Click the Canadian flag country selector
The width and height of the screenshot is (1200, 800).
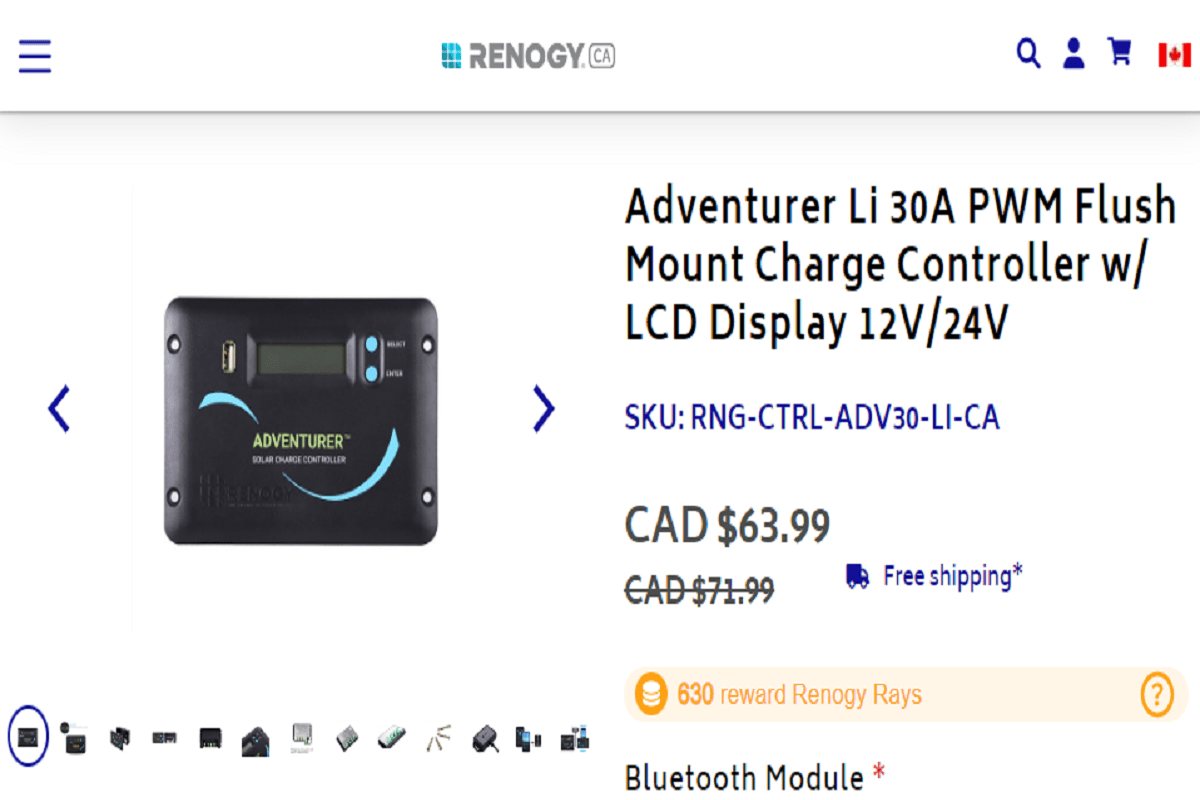[x=1173, y=55]
